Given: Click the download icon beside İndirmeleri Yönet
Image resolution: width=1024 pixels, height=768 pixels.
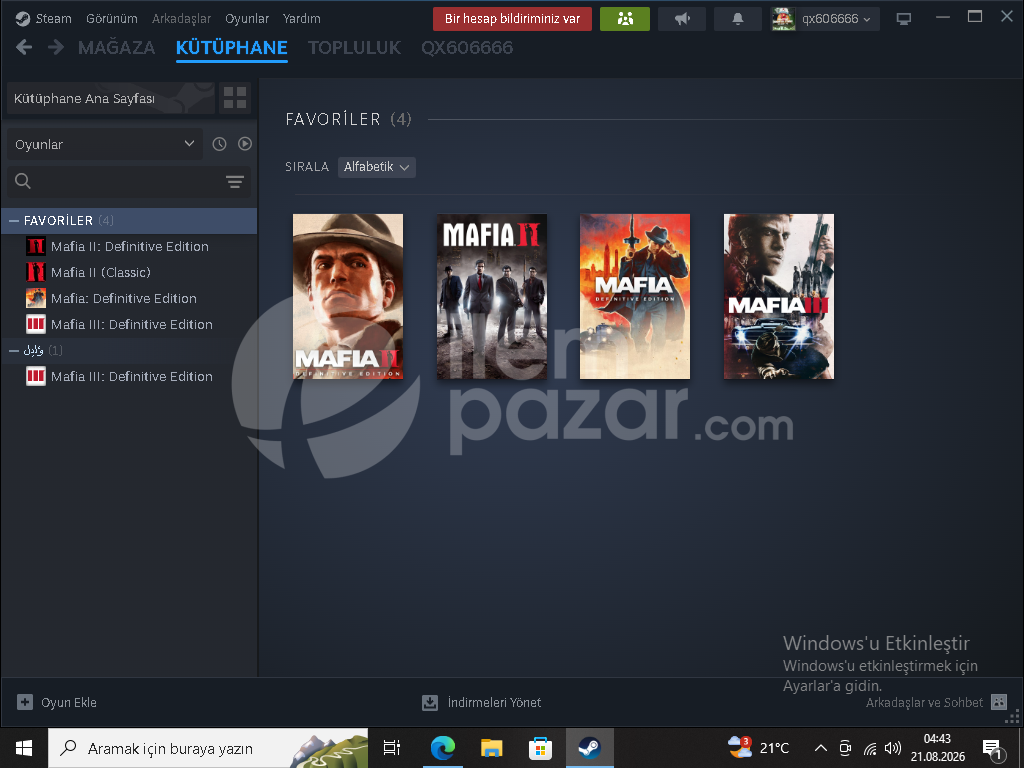Looking at the screenshot, I should (x=430, y=703).
